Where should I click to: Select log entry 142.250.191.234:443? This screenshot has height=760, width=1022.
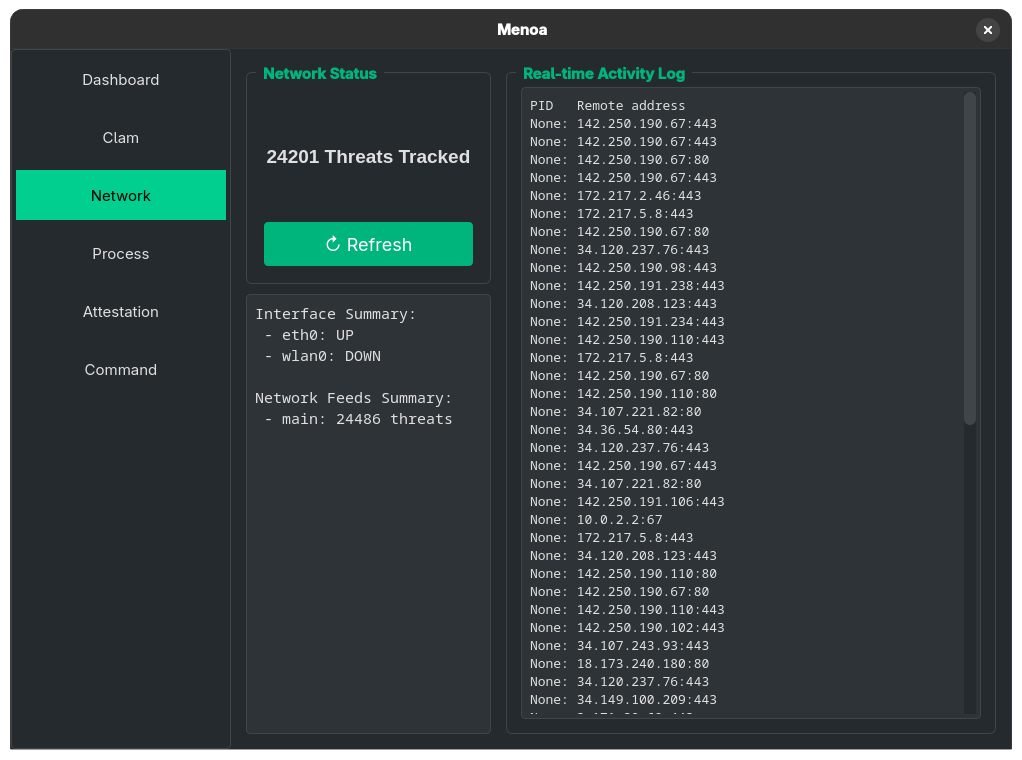627,322
